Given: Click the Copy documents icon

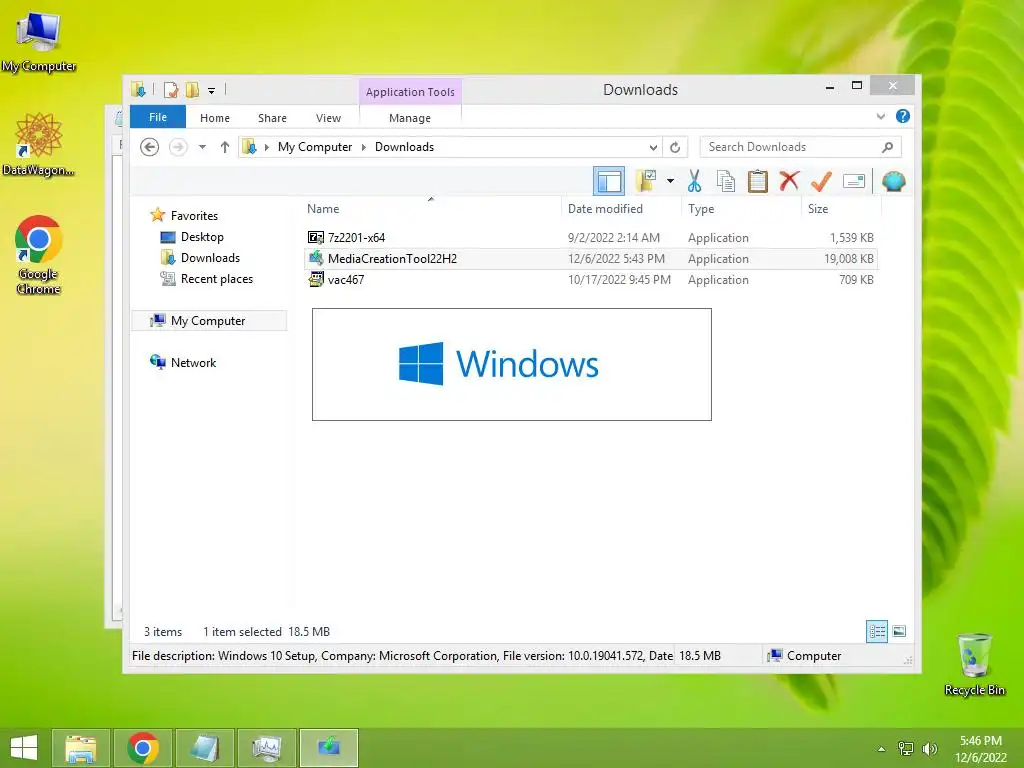Looking at the screenshot, I should (x=726, y=181).
